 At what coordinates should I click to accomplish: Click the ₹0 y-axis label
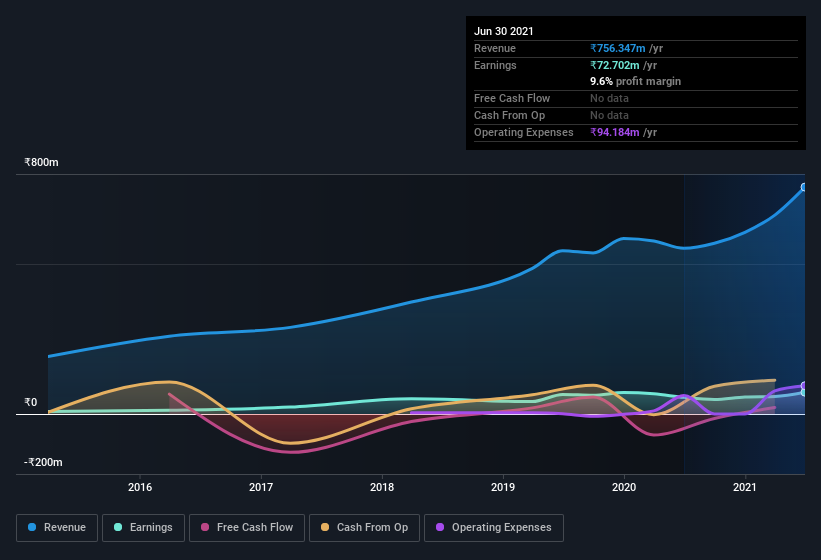[30, 402]
